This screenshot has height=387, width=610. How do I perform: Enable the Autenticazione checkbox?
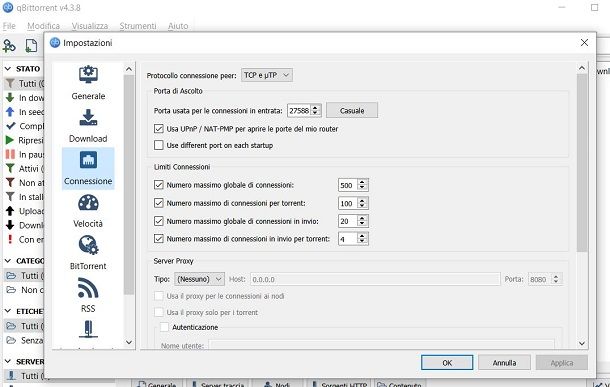click(165, 327)
